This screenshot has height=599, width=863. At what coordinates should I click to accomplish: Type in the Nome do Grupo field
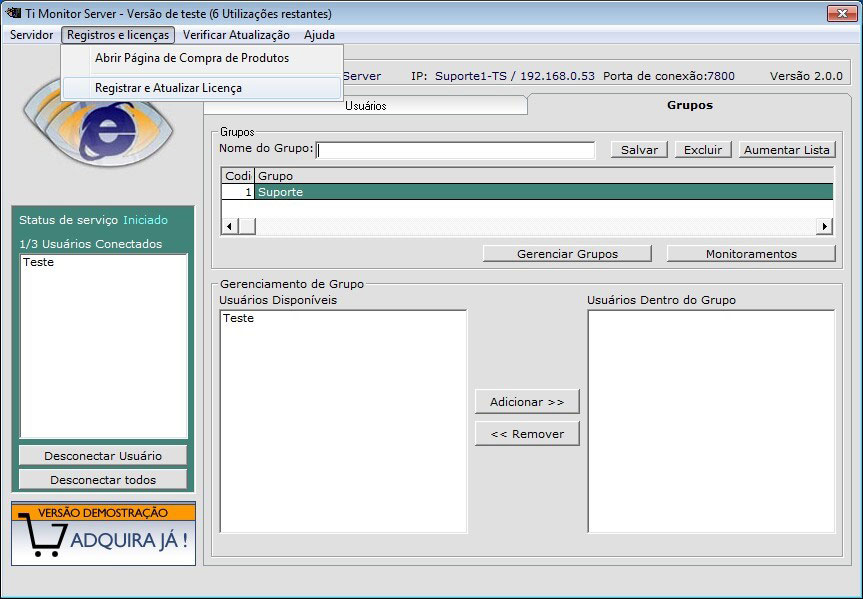(456, 150)
